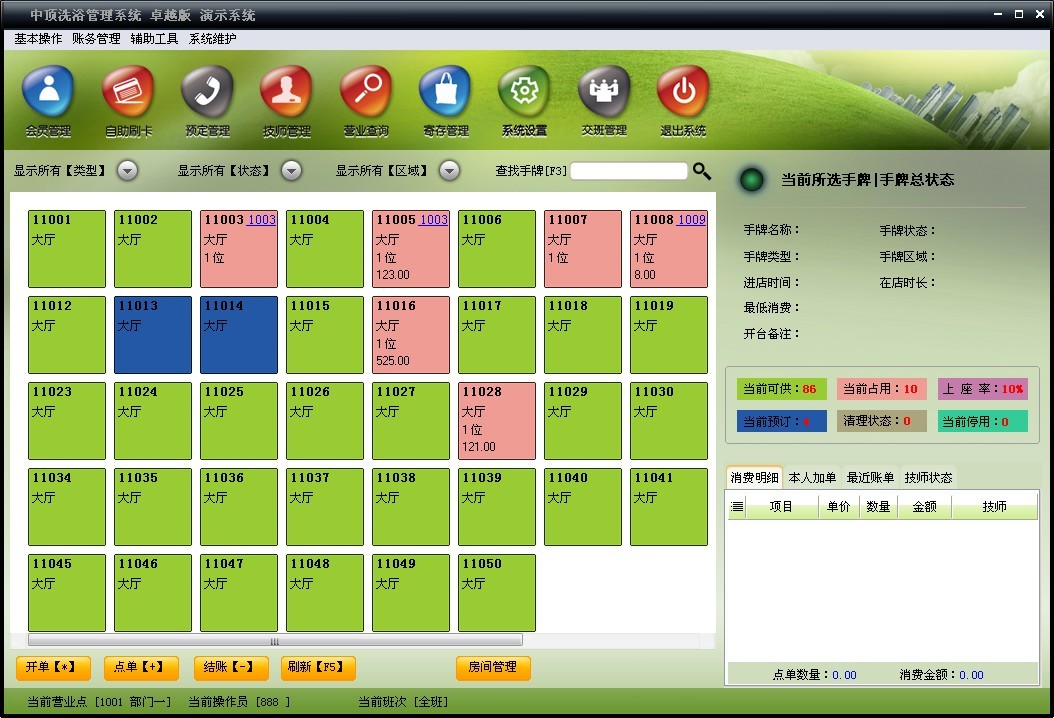Select free card 11041

point(669,507)
